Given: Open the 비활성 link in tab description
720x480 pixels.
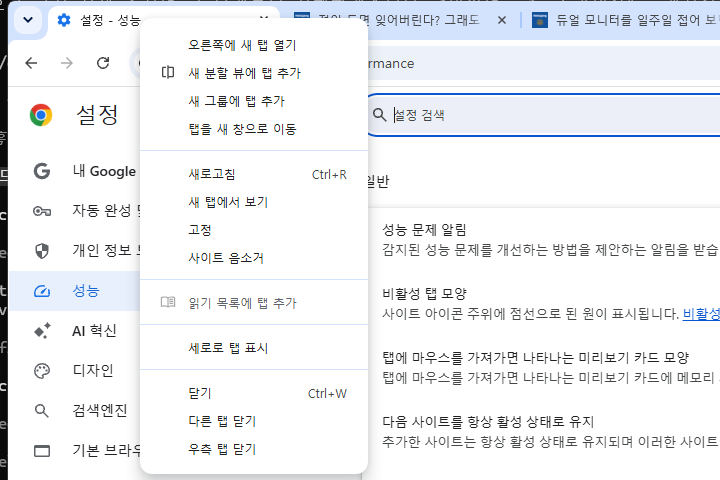Looking at the screenshot, I should 701,314.
